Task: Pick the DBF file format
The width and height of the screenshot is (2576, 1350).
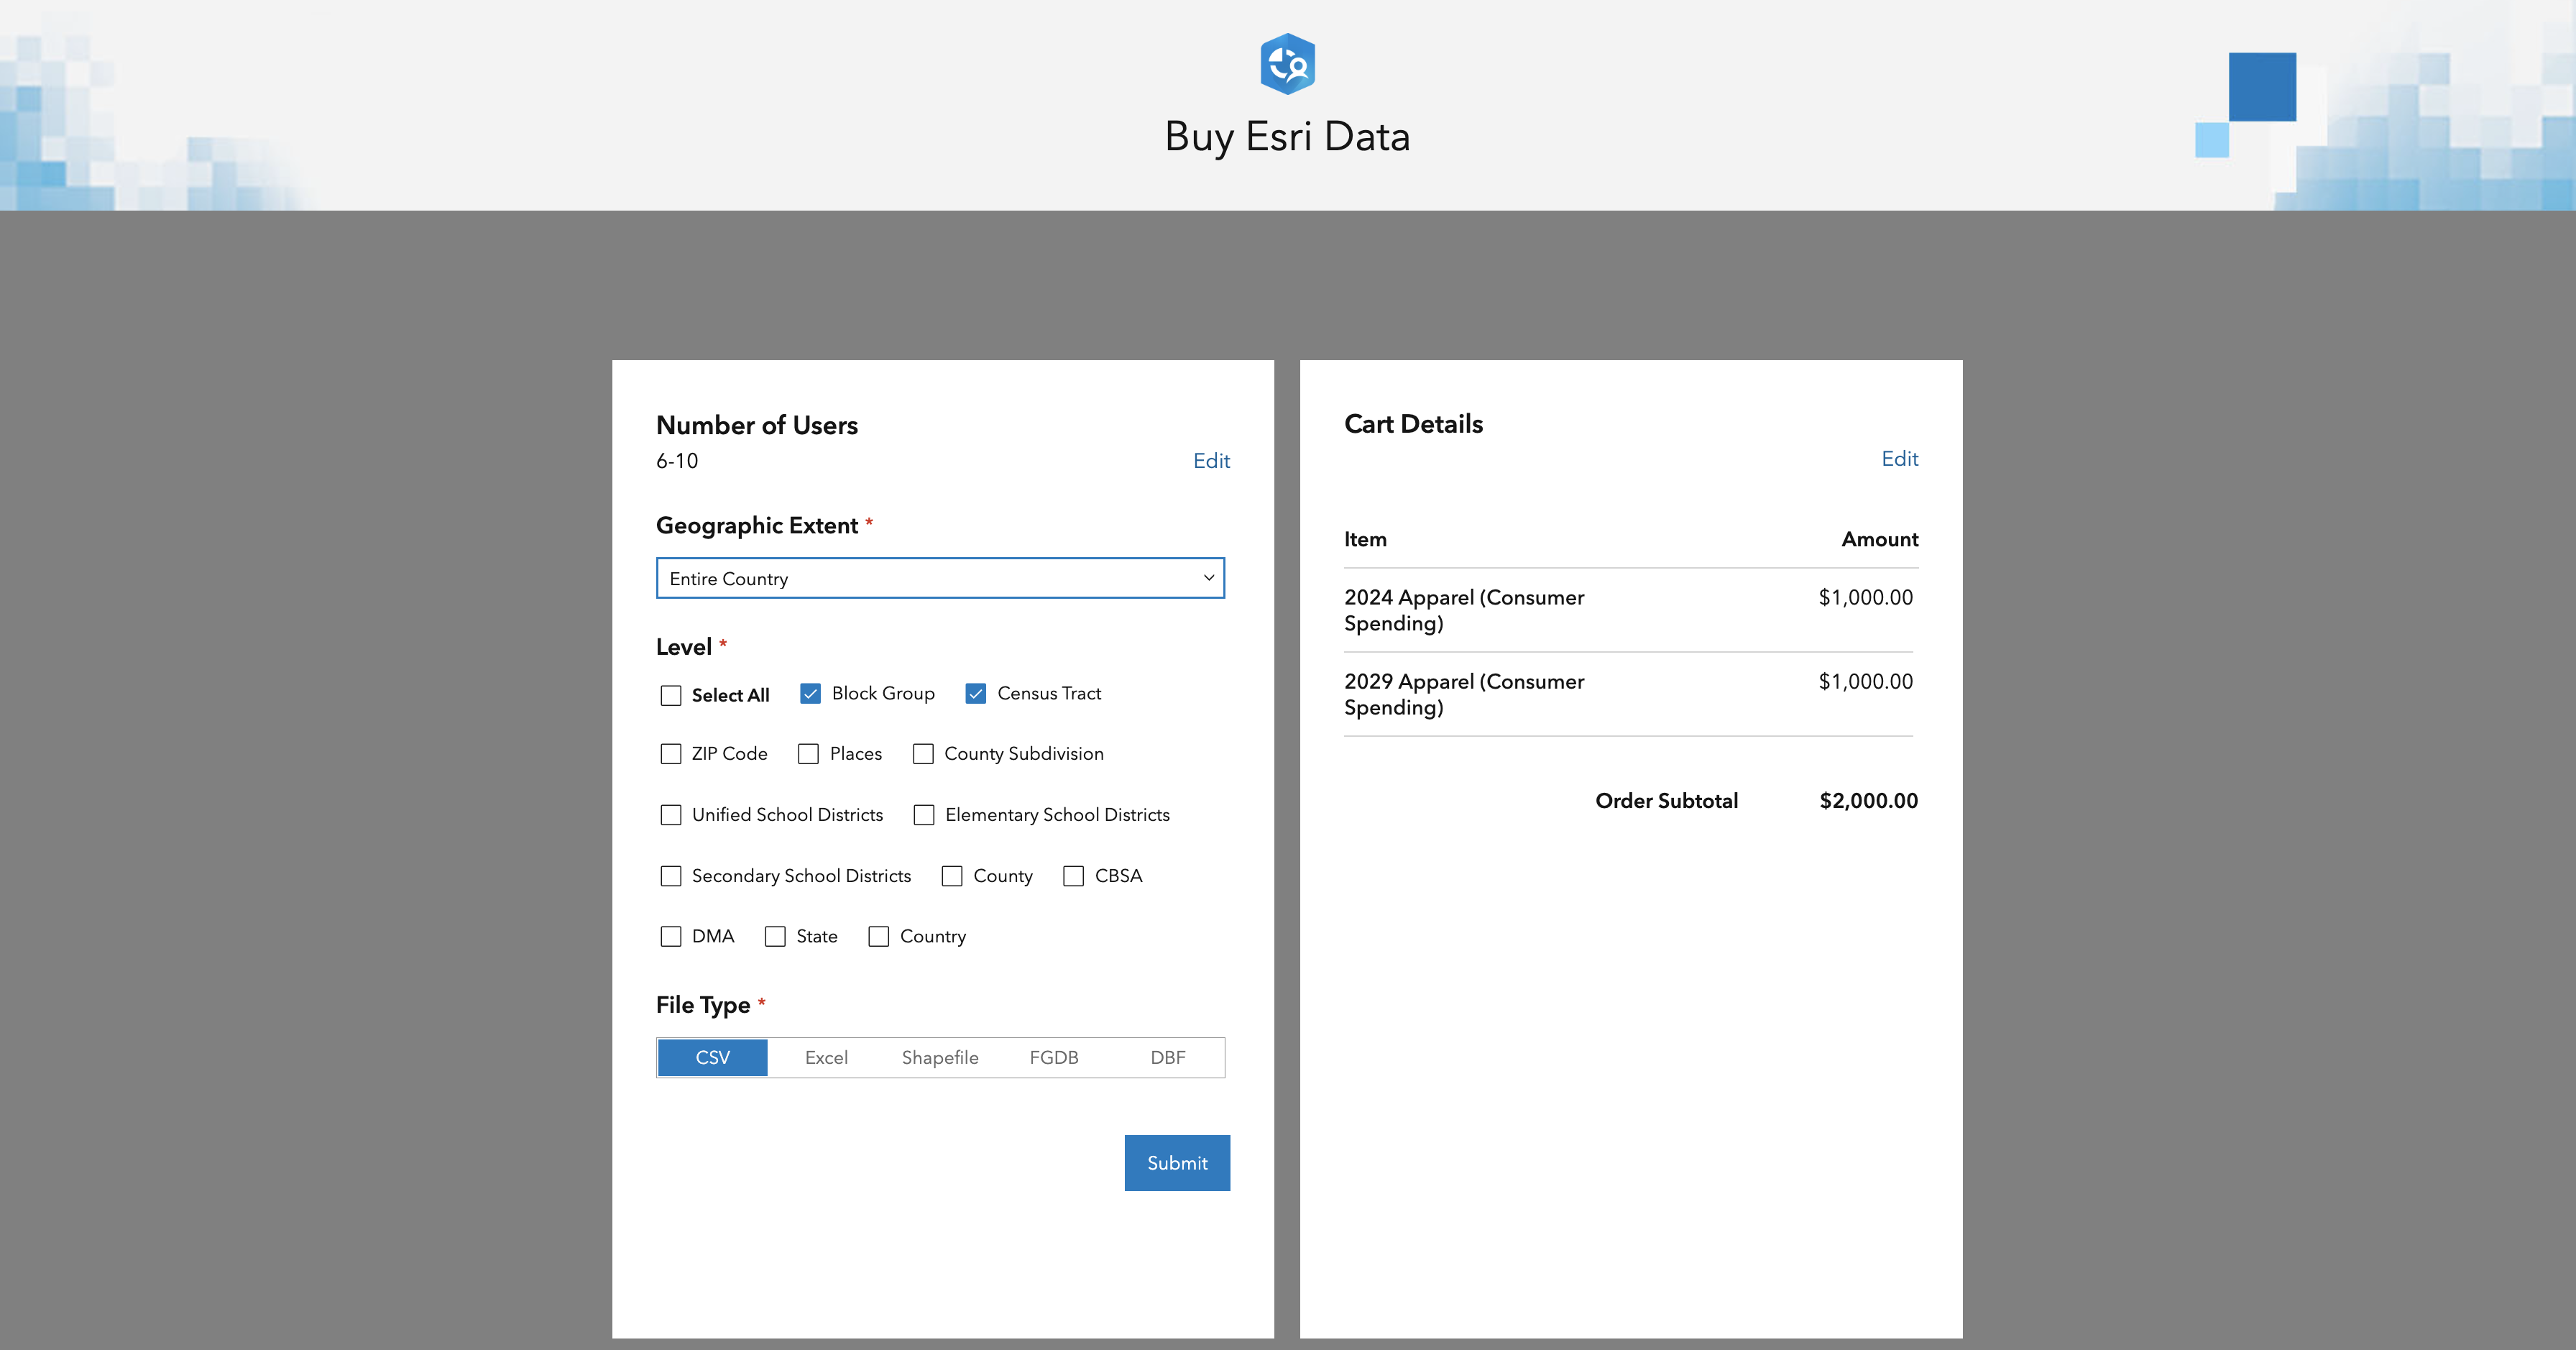Action: pyautogui.click(x=1167, y=1057)
